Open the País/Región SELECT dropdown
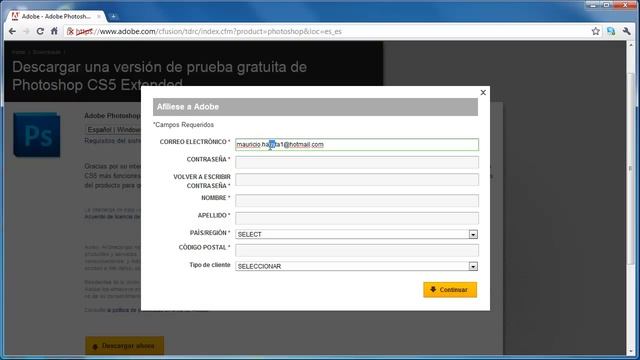Screen dimensions: 640x360 (x=357, y=234)
